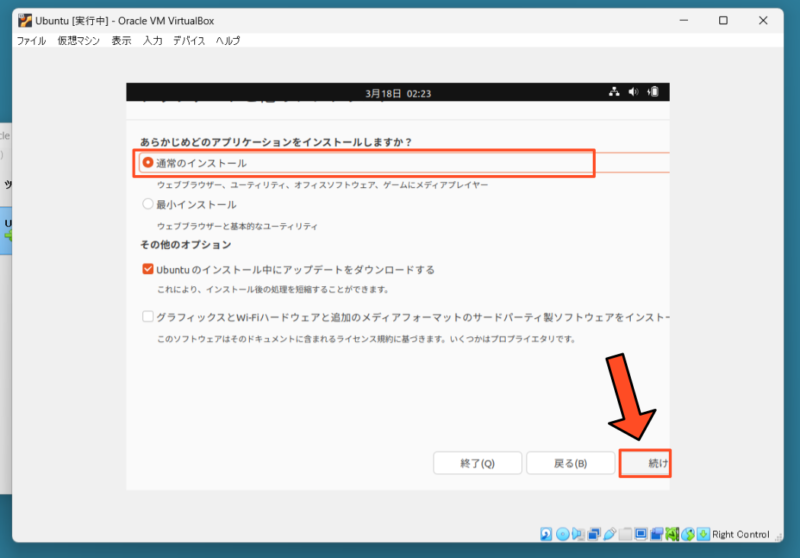Viewport: 800px width, 558px height.
Task: Open the 3月18日 02:23 clock menu
Action: [x=398, y=93]
